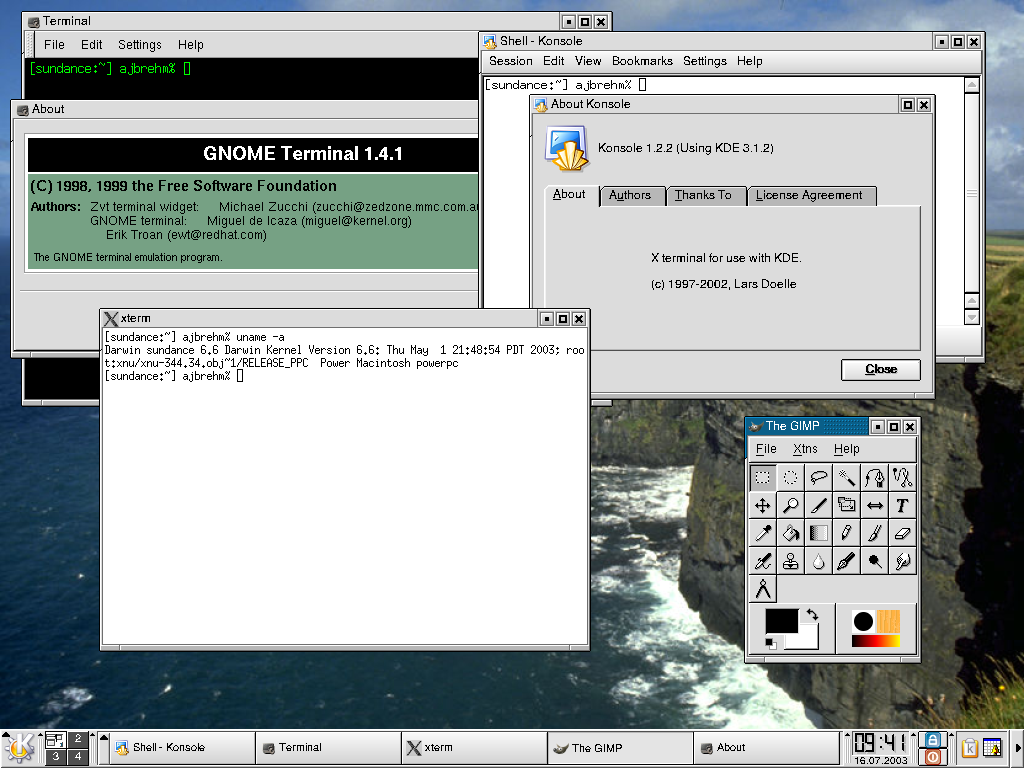Image resolution: width=1024 pixels, height=768 pixels.
Task: Switch to virtual desktop 4 in pager
Action: (x=78, y=757)
